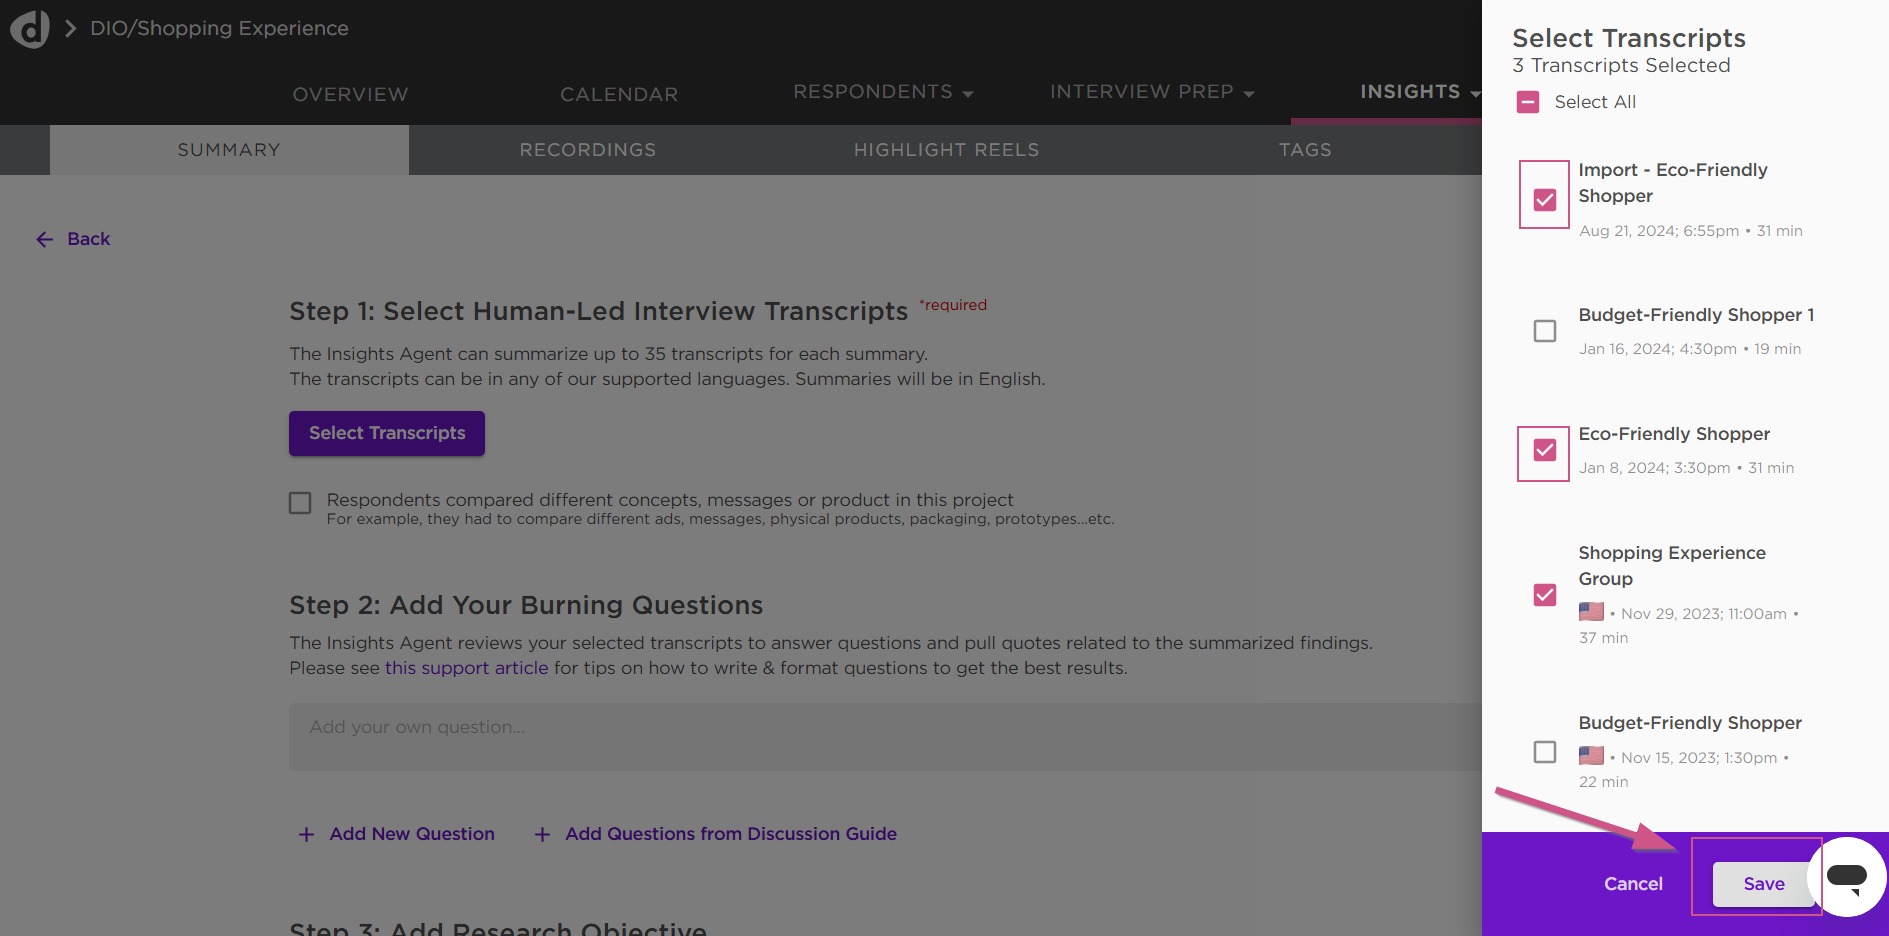Open this support article link
This screenshot has height=936, width=1889.
(x=467, y=668)
